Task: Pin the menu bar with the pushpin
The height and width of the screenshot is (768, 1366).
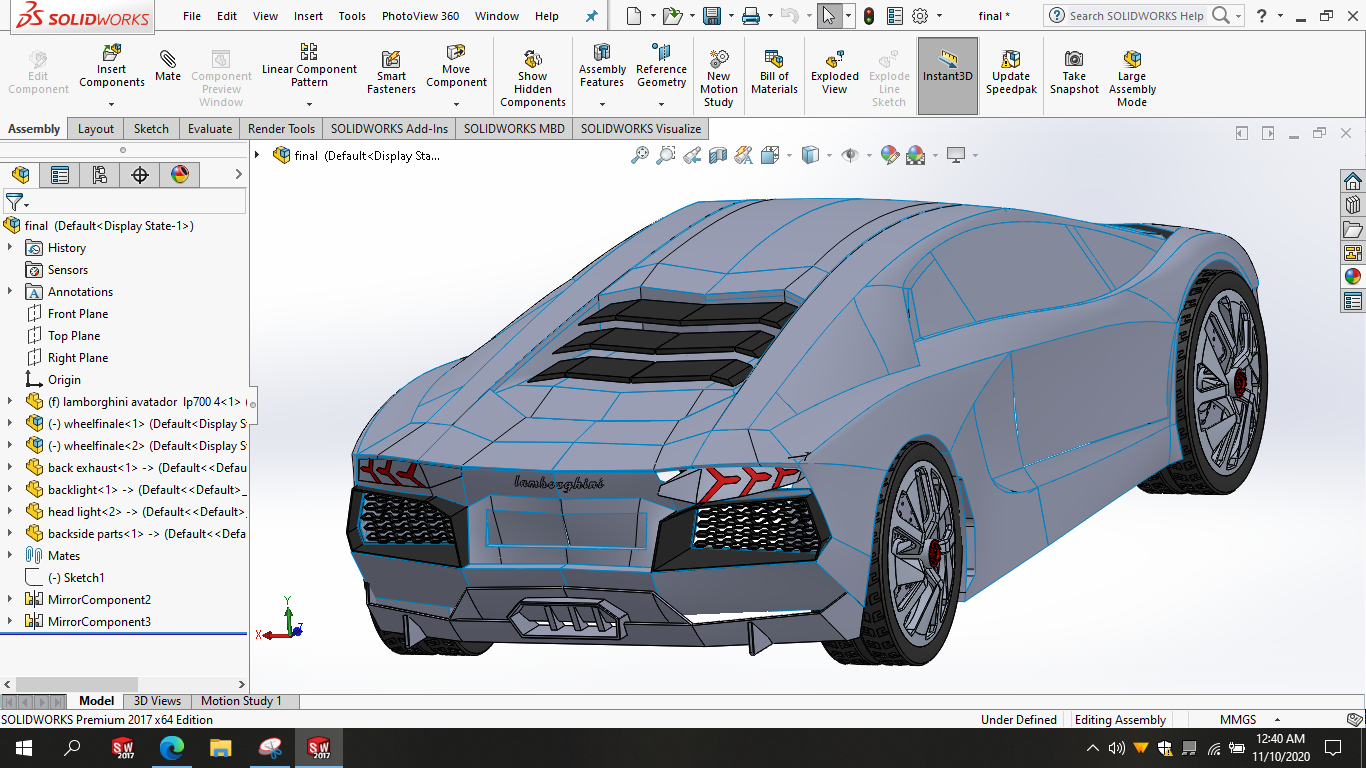Action: point(592,16)
